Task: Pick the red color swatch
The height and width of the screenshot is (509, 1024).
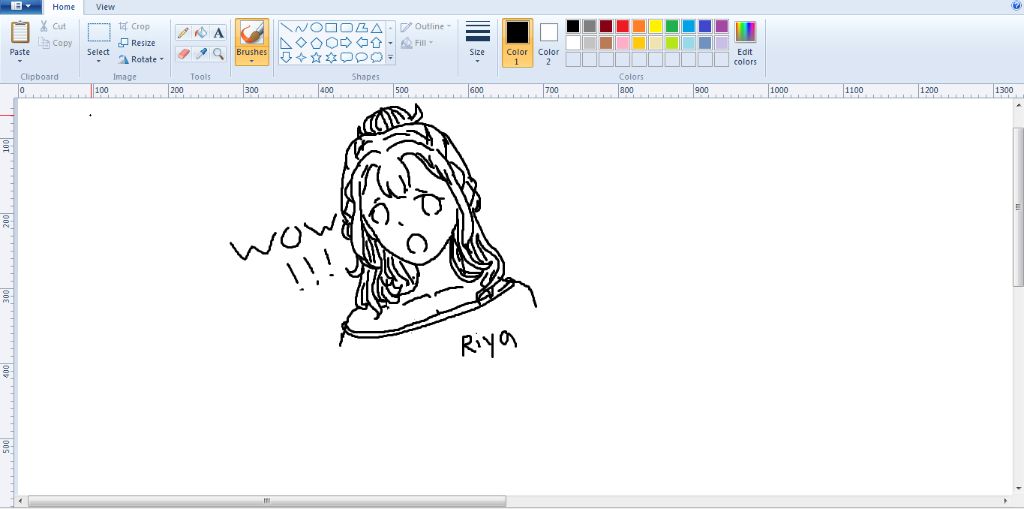Action: 622,26
